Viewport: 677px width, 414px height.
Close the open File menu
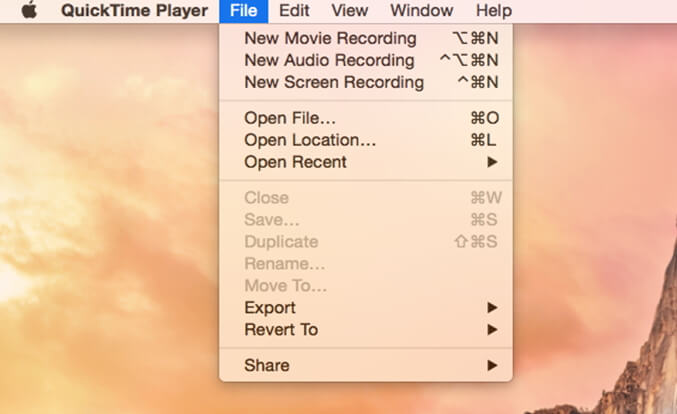(244, 11)
